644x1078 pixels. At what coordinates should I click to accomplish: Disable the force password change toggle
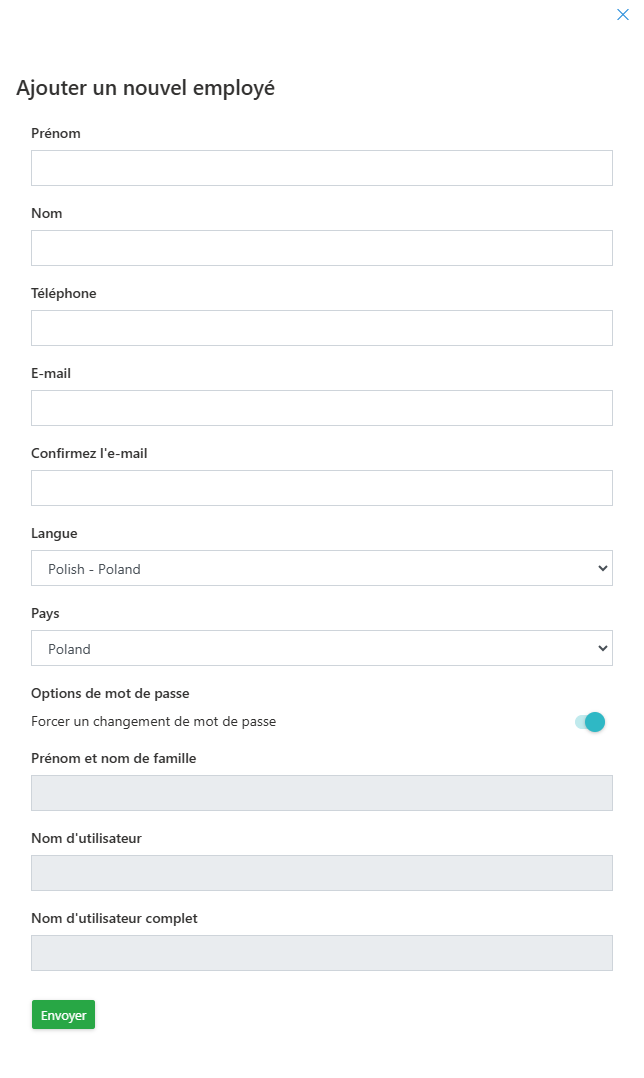pos(591,722)
